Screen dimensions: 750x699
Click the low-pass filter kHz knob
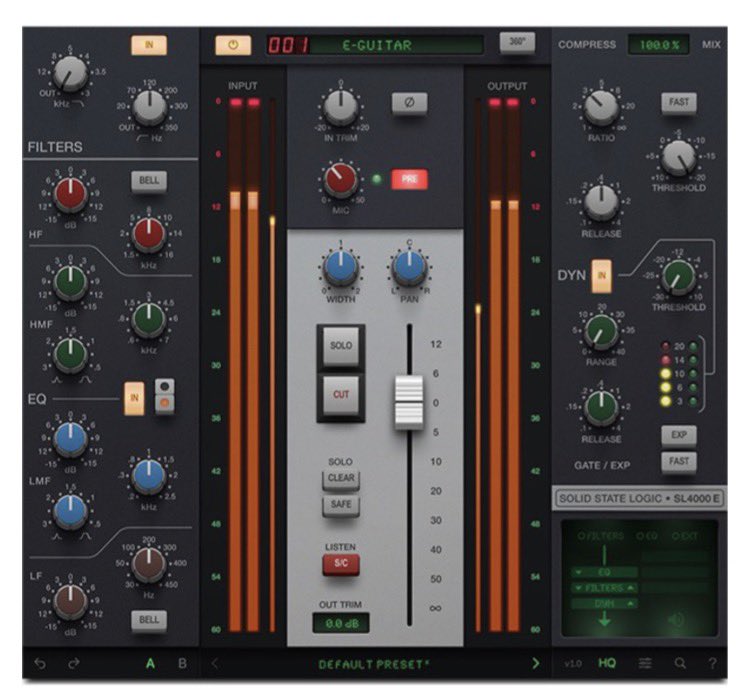[70, 73]
